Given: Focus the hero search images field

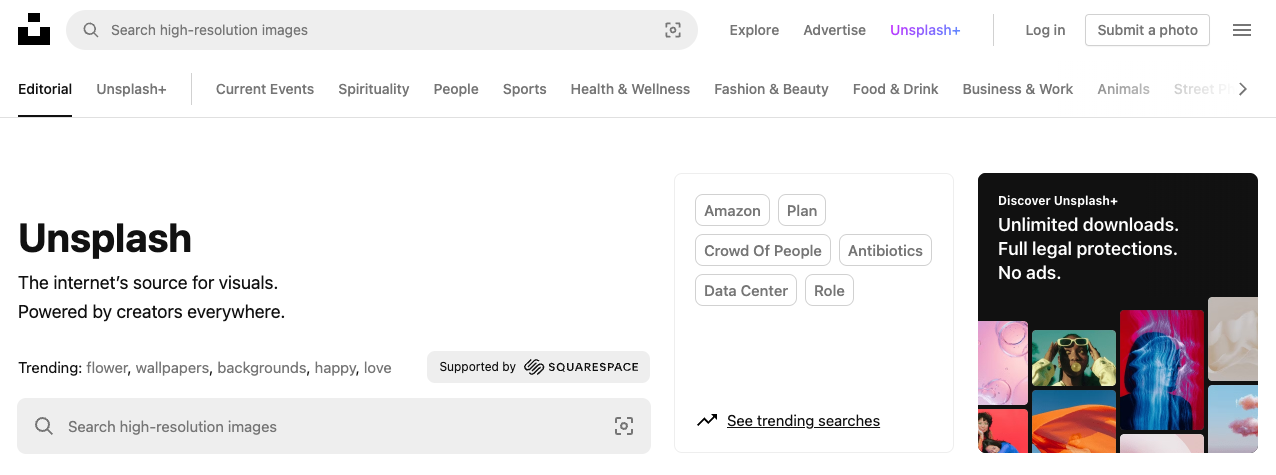Looking at the screenshot, I should 334,426.
